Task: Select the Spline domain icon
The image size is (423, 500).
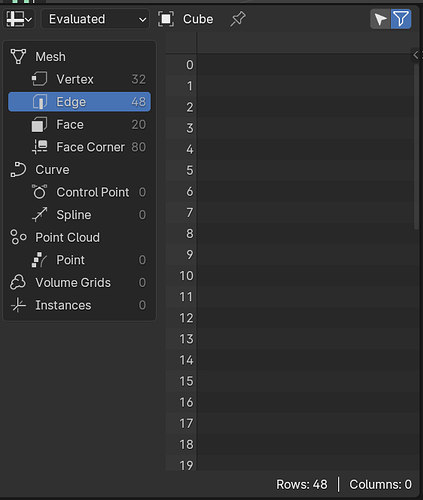Action: click(40, 215)
